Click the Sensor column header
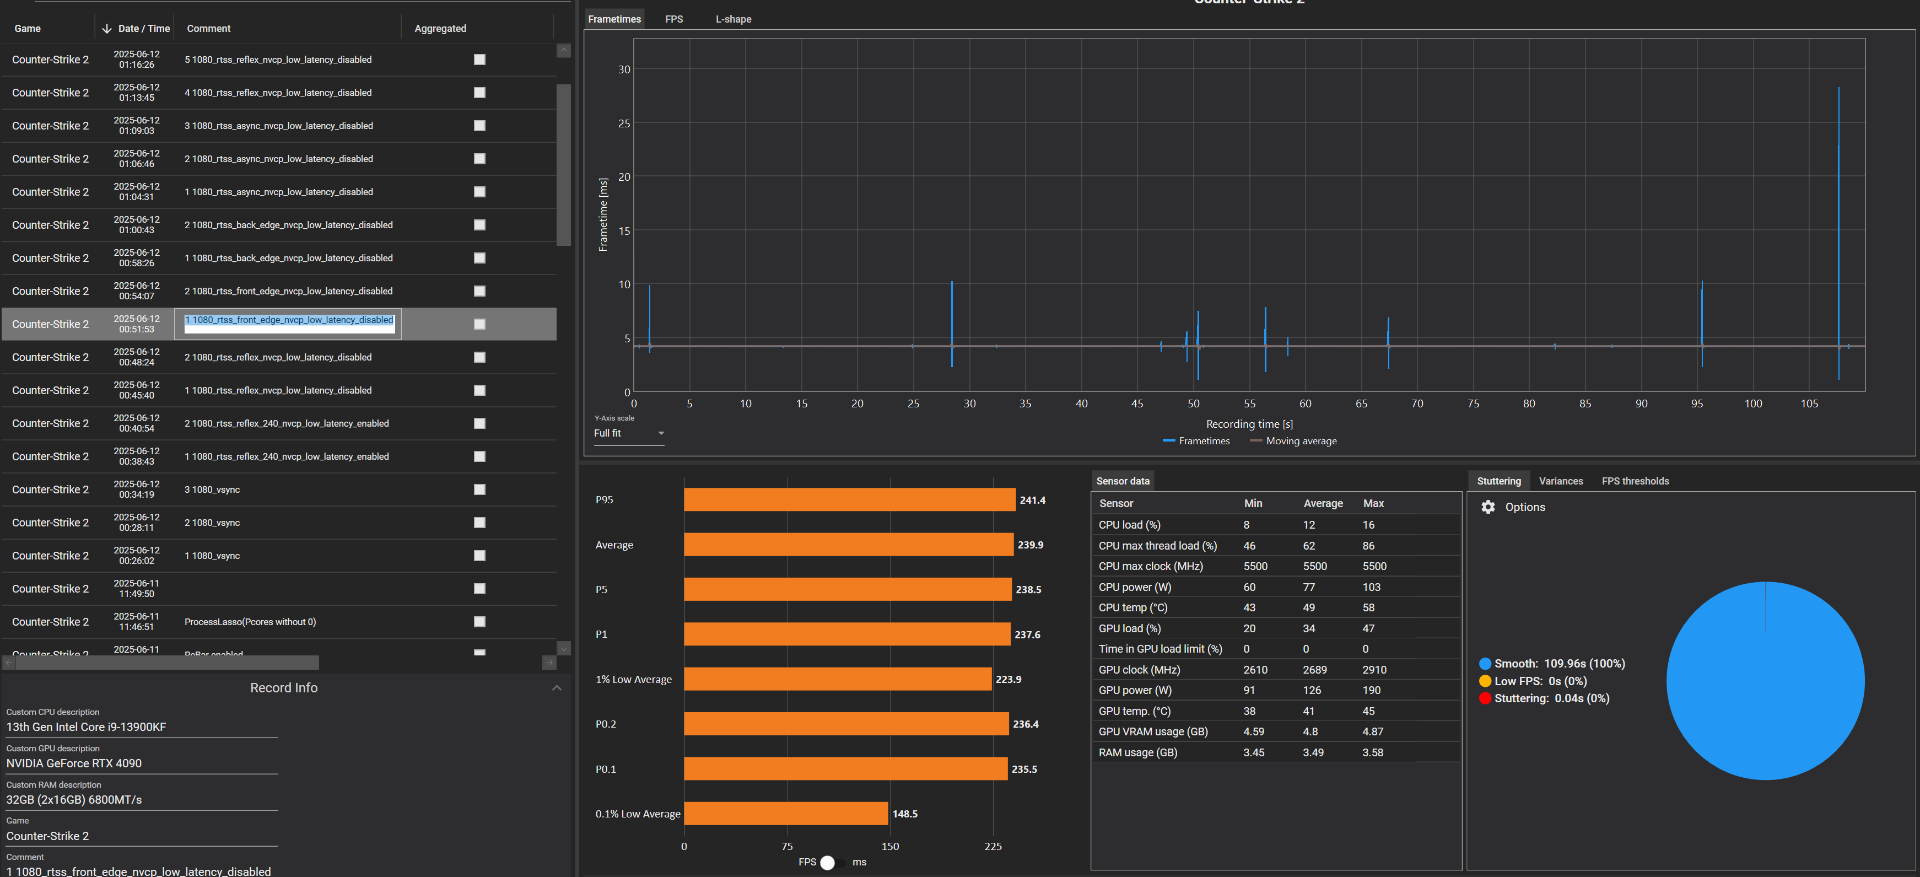This screenshot has height=877, width=1920. pyautogui.click(x=1116, y=504)
